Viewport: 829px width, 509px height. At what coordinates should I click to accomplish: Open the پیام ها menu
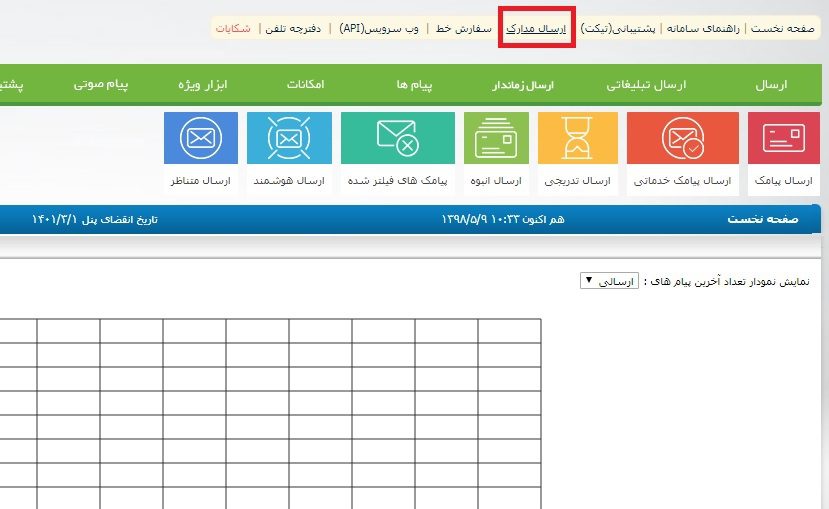[414, 85]
